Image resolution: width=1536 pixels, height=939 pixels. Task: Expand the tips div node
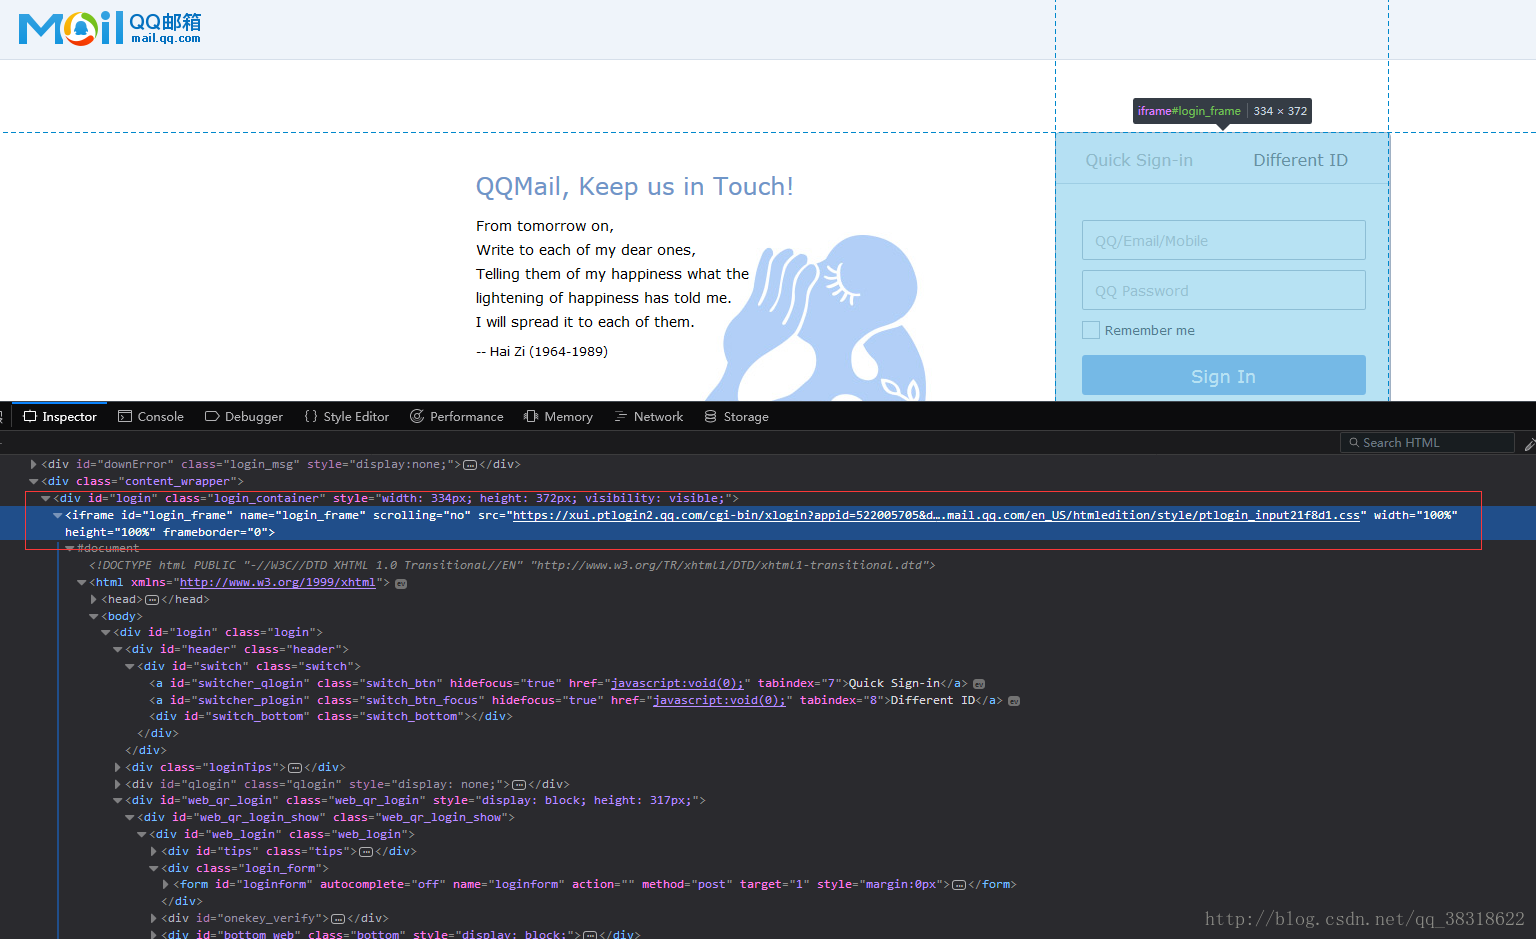coord(153,851)
